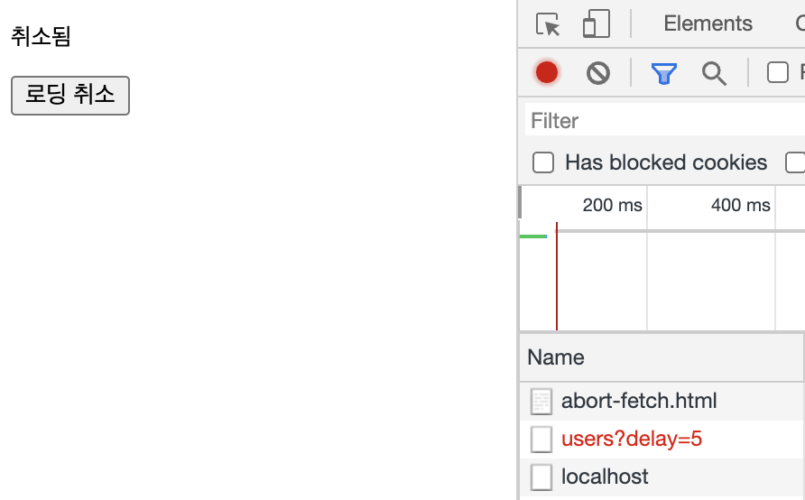Select the failed users?delay=5 request
805x500 pixels.
click(x=632, y=439)
